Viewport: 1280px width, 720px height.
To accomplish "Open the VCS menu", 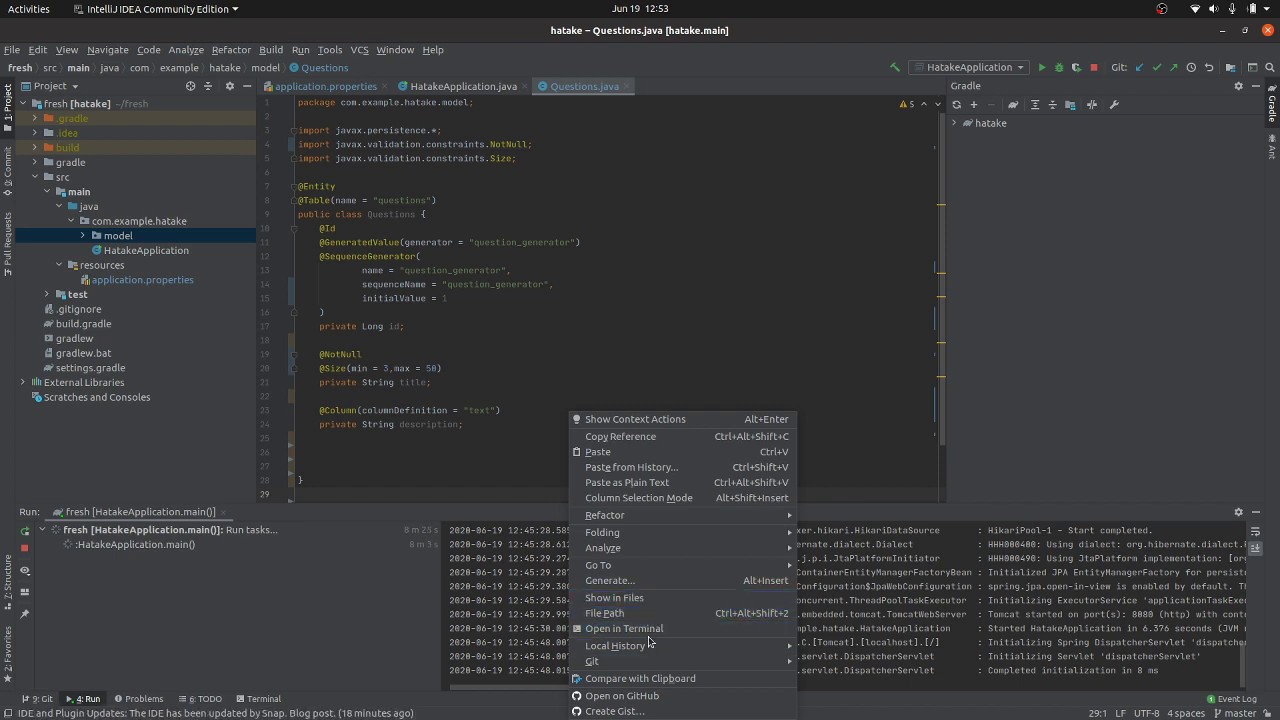I will (359, 49).
